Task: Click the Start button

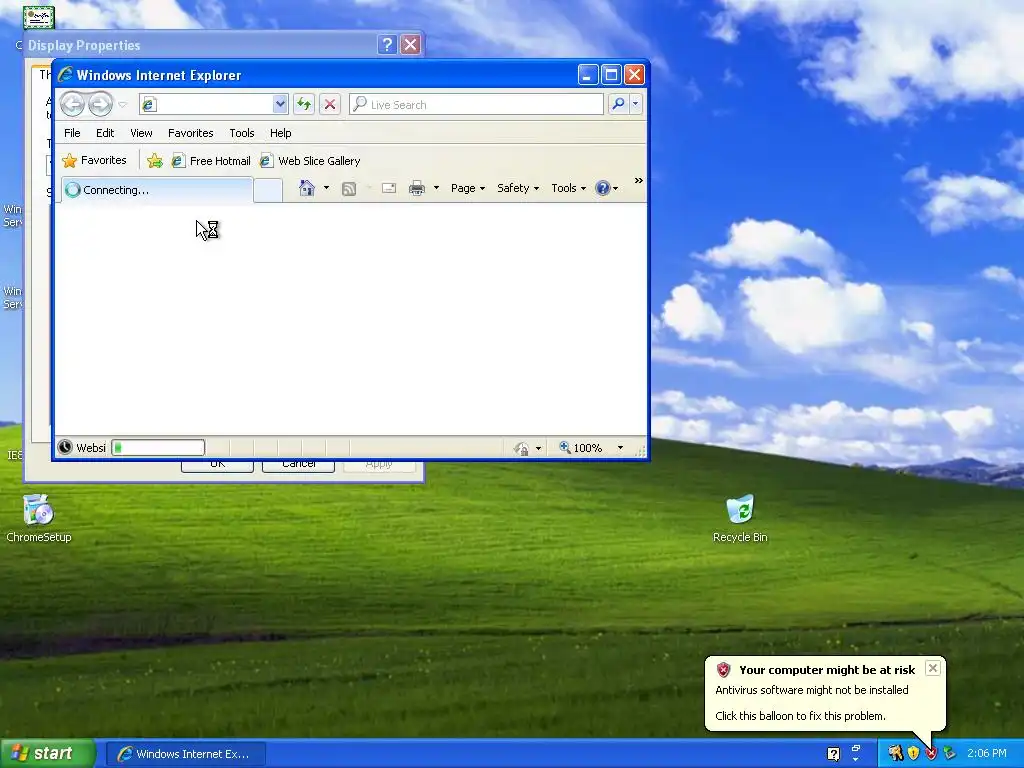Action: click(48, 753)
